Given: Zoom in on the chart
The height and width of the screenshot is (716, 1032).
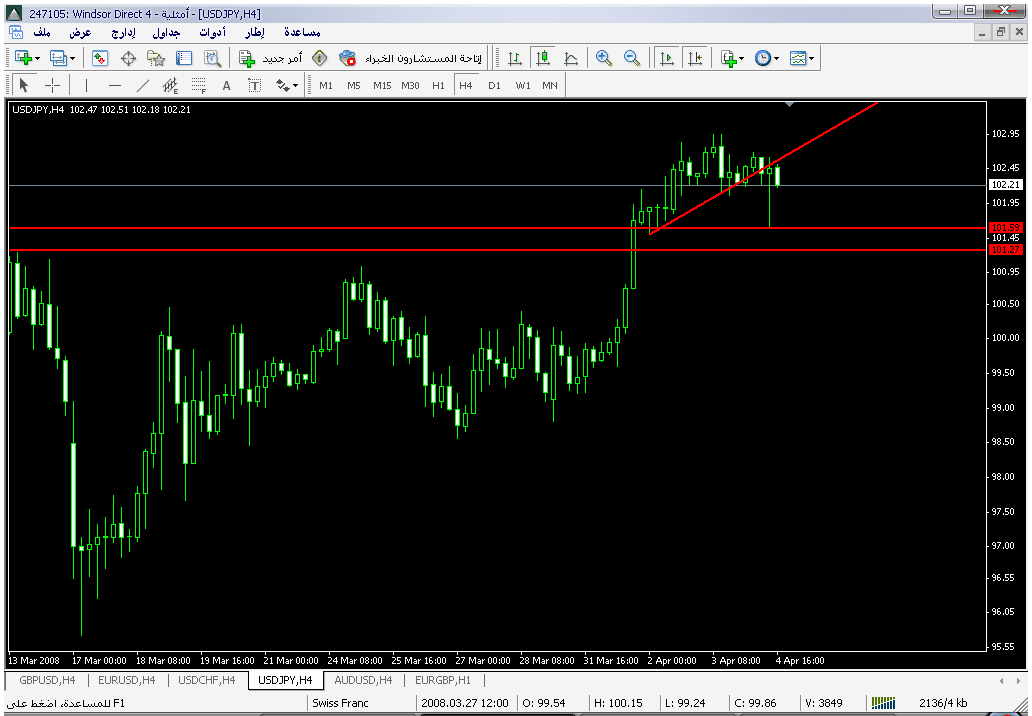Looking at the screenshot, I should [x=603, y=58].
